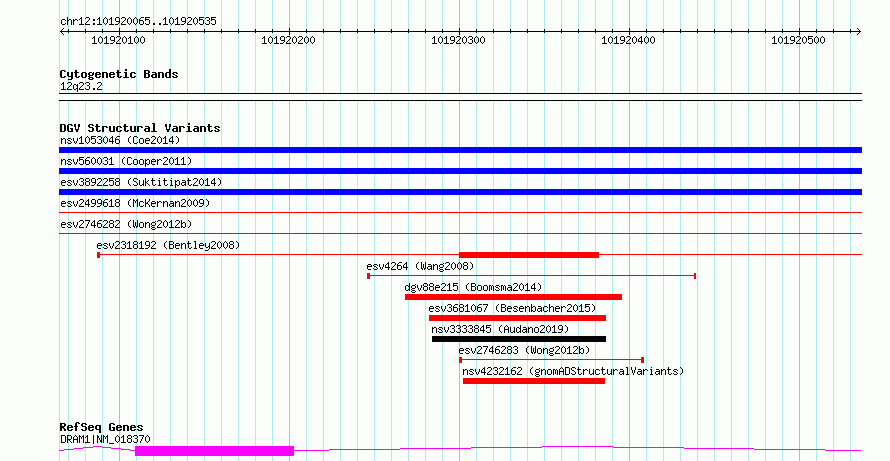
Task: Select the esv2746283 Wong2012b thin red line
Action: click(551, 360)
